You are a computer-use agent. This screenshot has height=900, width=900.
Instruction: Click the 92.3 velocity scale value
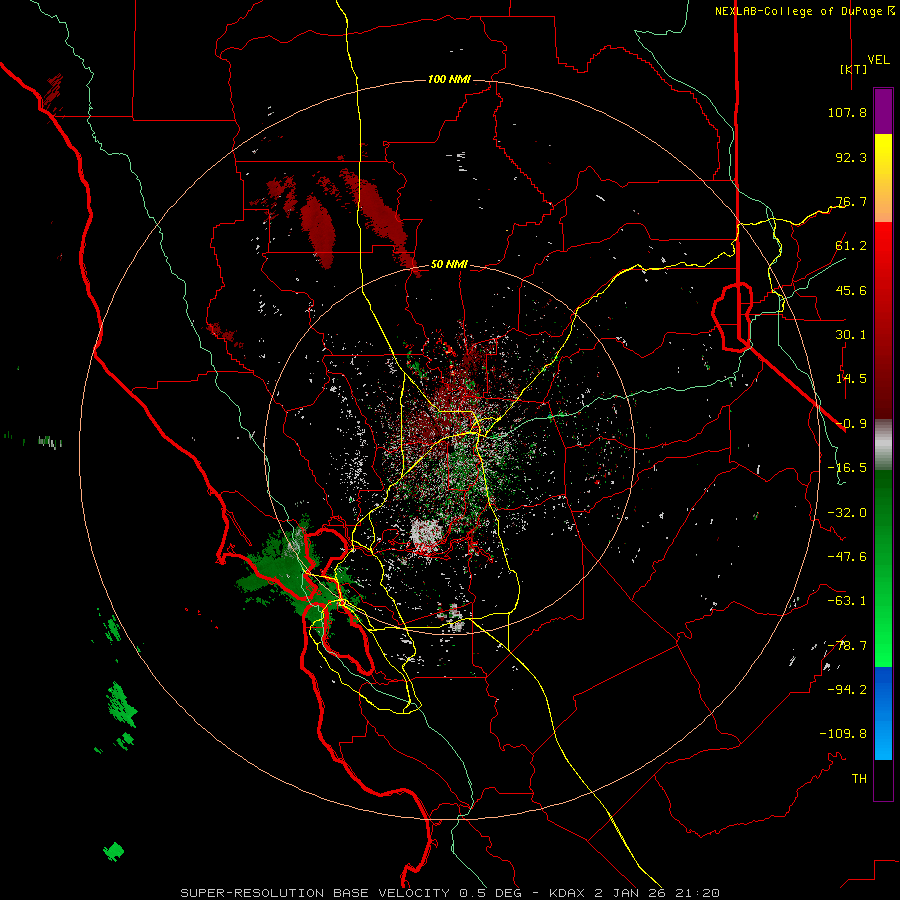click(851, 157)
